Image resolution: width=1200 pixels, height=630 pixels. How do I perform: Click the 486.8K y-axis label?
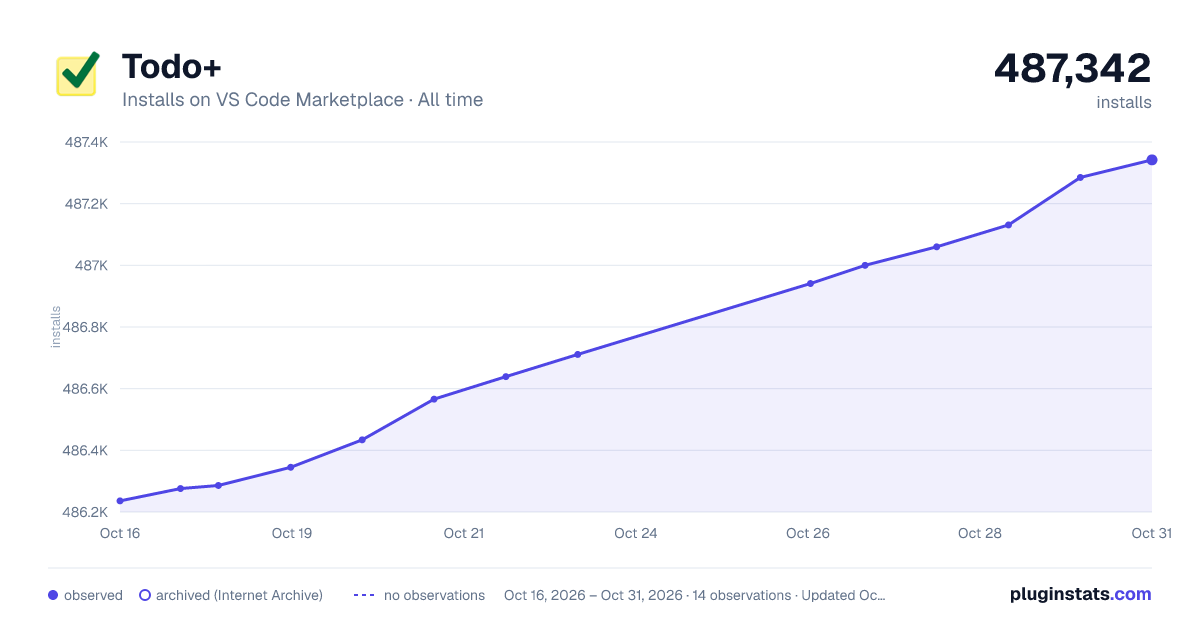(86, 327)
